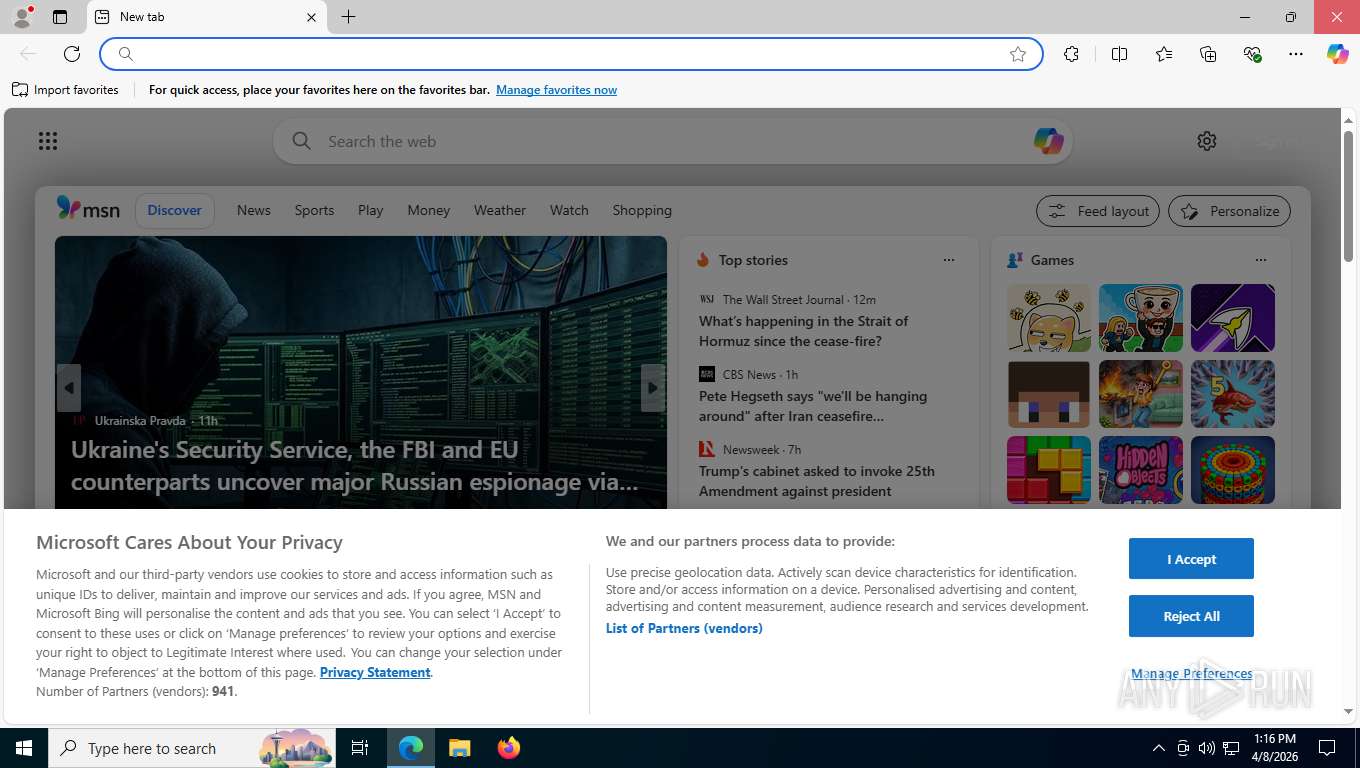
Task: Click the Copilot icon in search box
Action: [1048, 141]
